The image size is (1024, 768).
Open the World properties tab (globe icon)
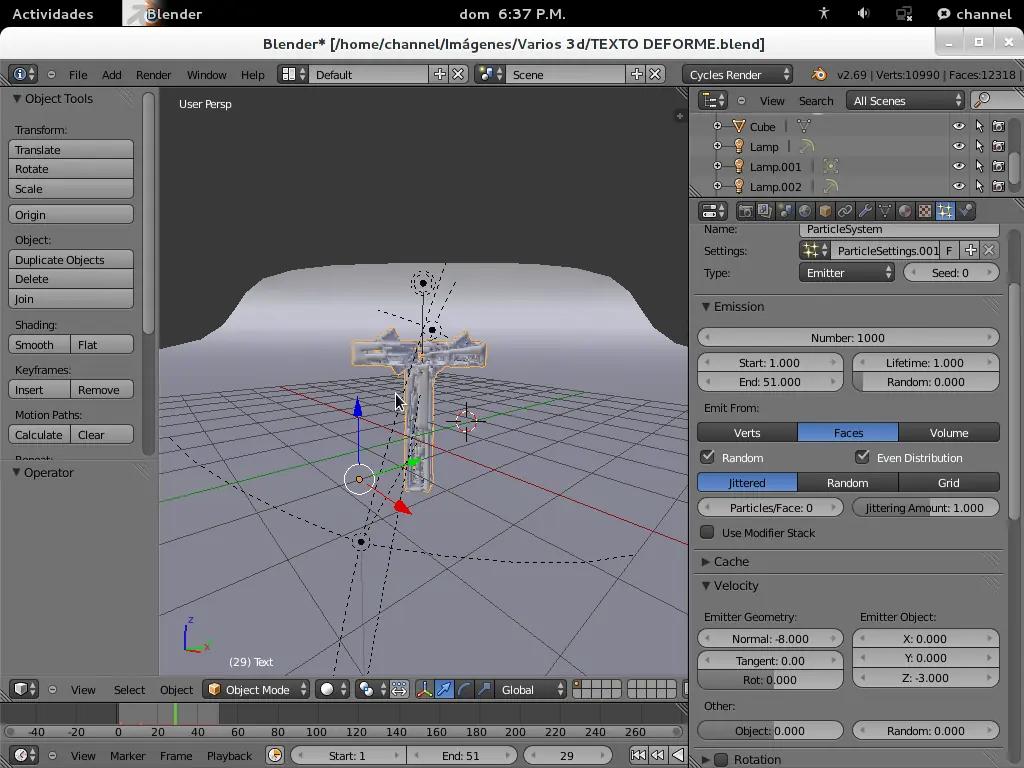(805, 211)
